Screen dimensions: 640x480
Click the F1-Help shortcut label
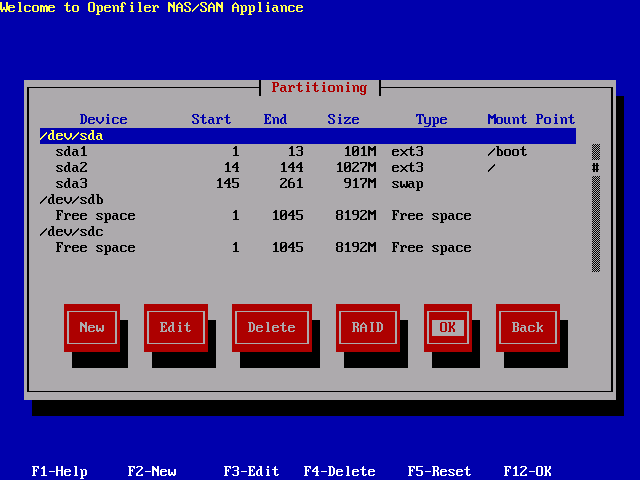pyautogui.click(x=60, y=471)
